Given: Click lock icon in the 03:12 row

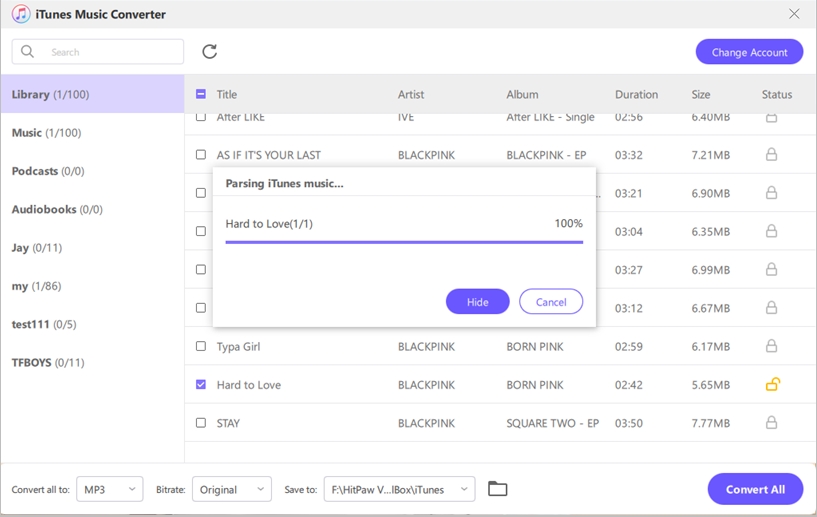Looking at the screenshot, I should click(771, 307).
